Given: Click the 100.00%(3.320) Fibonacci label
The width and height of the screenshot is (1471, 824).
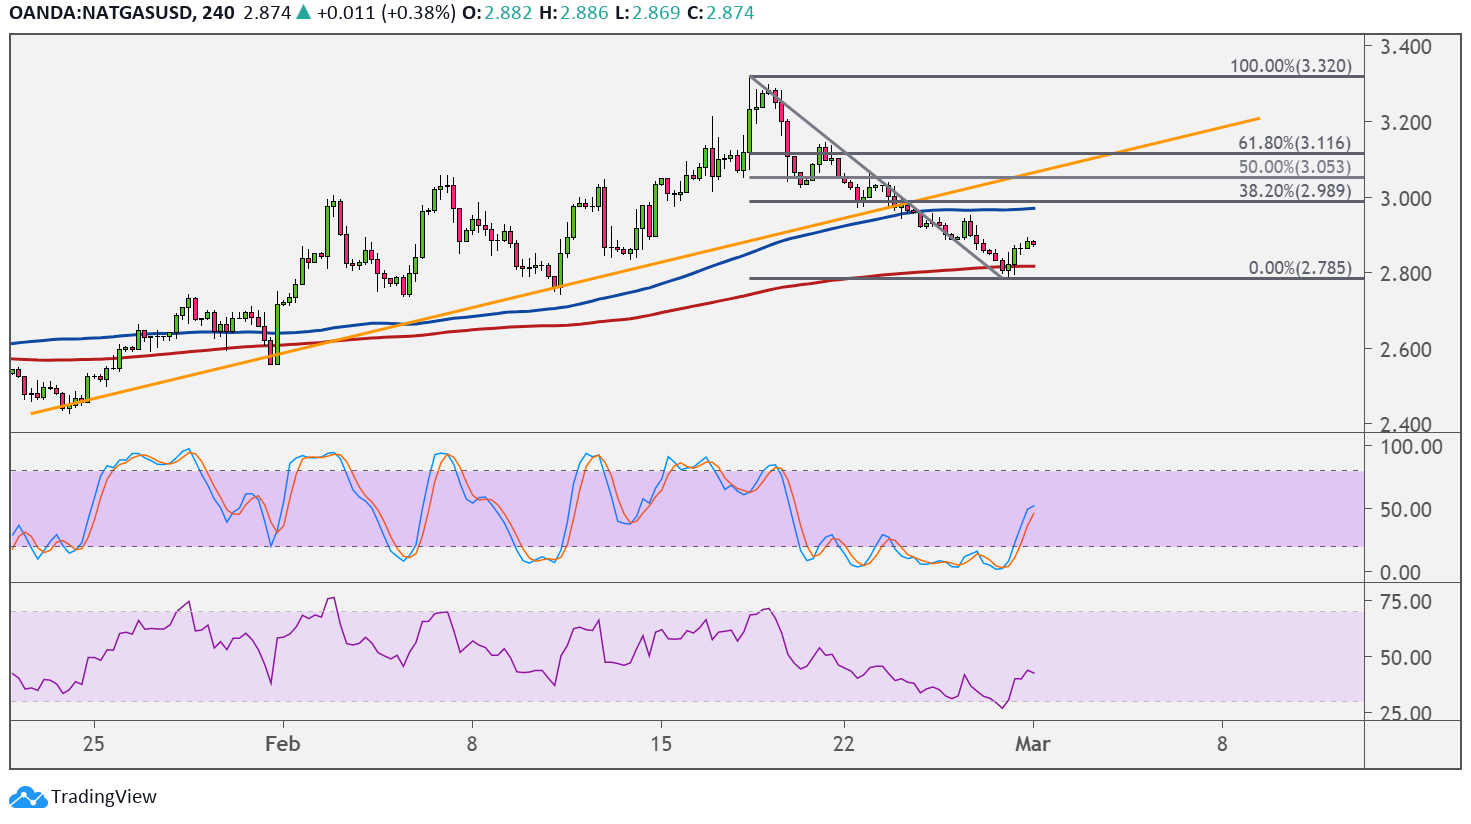Looking at the screenshot, I should (x=1290, y=66).
